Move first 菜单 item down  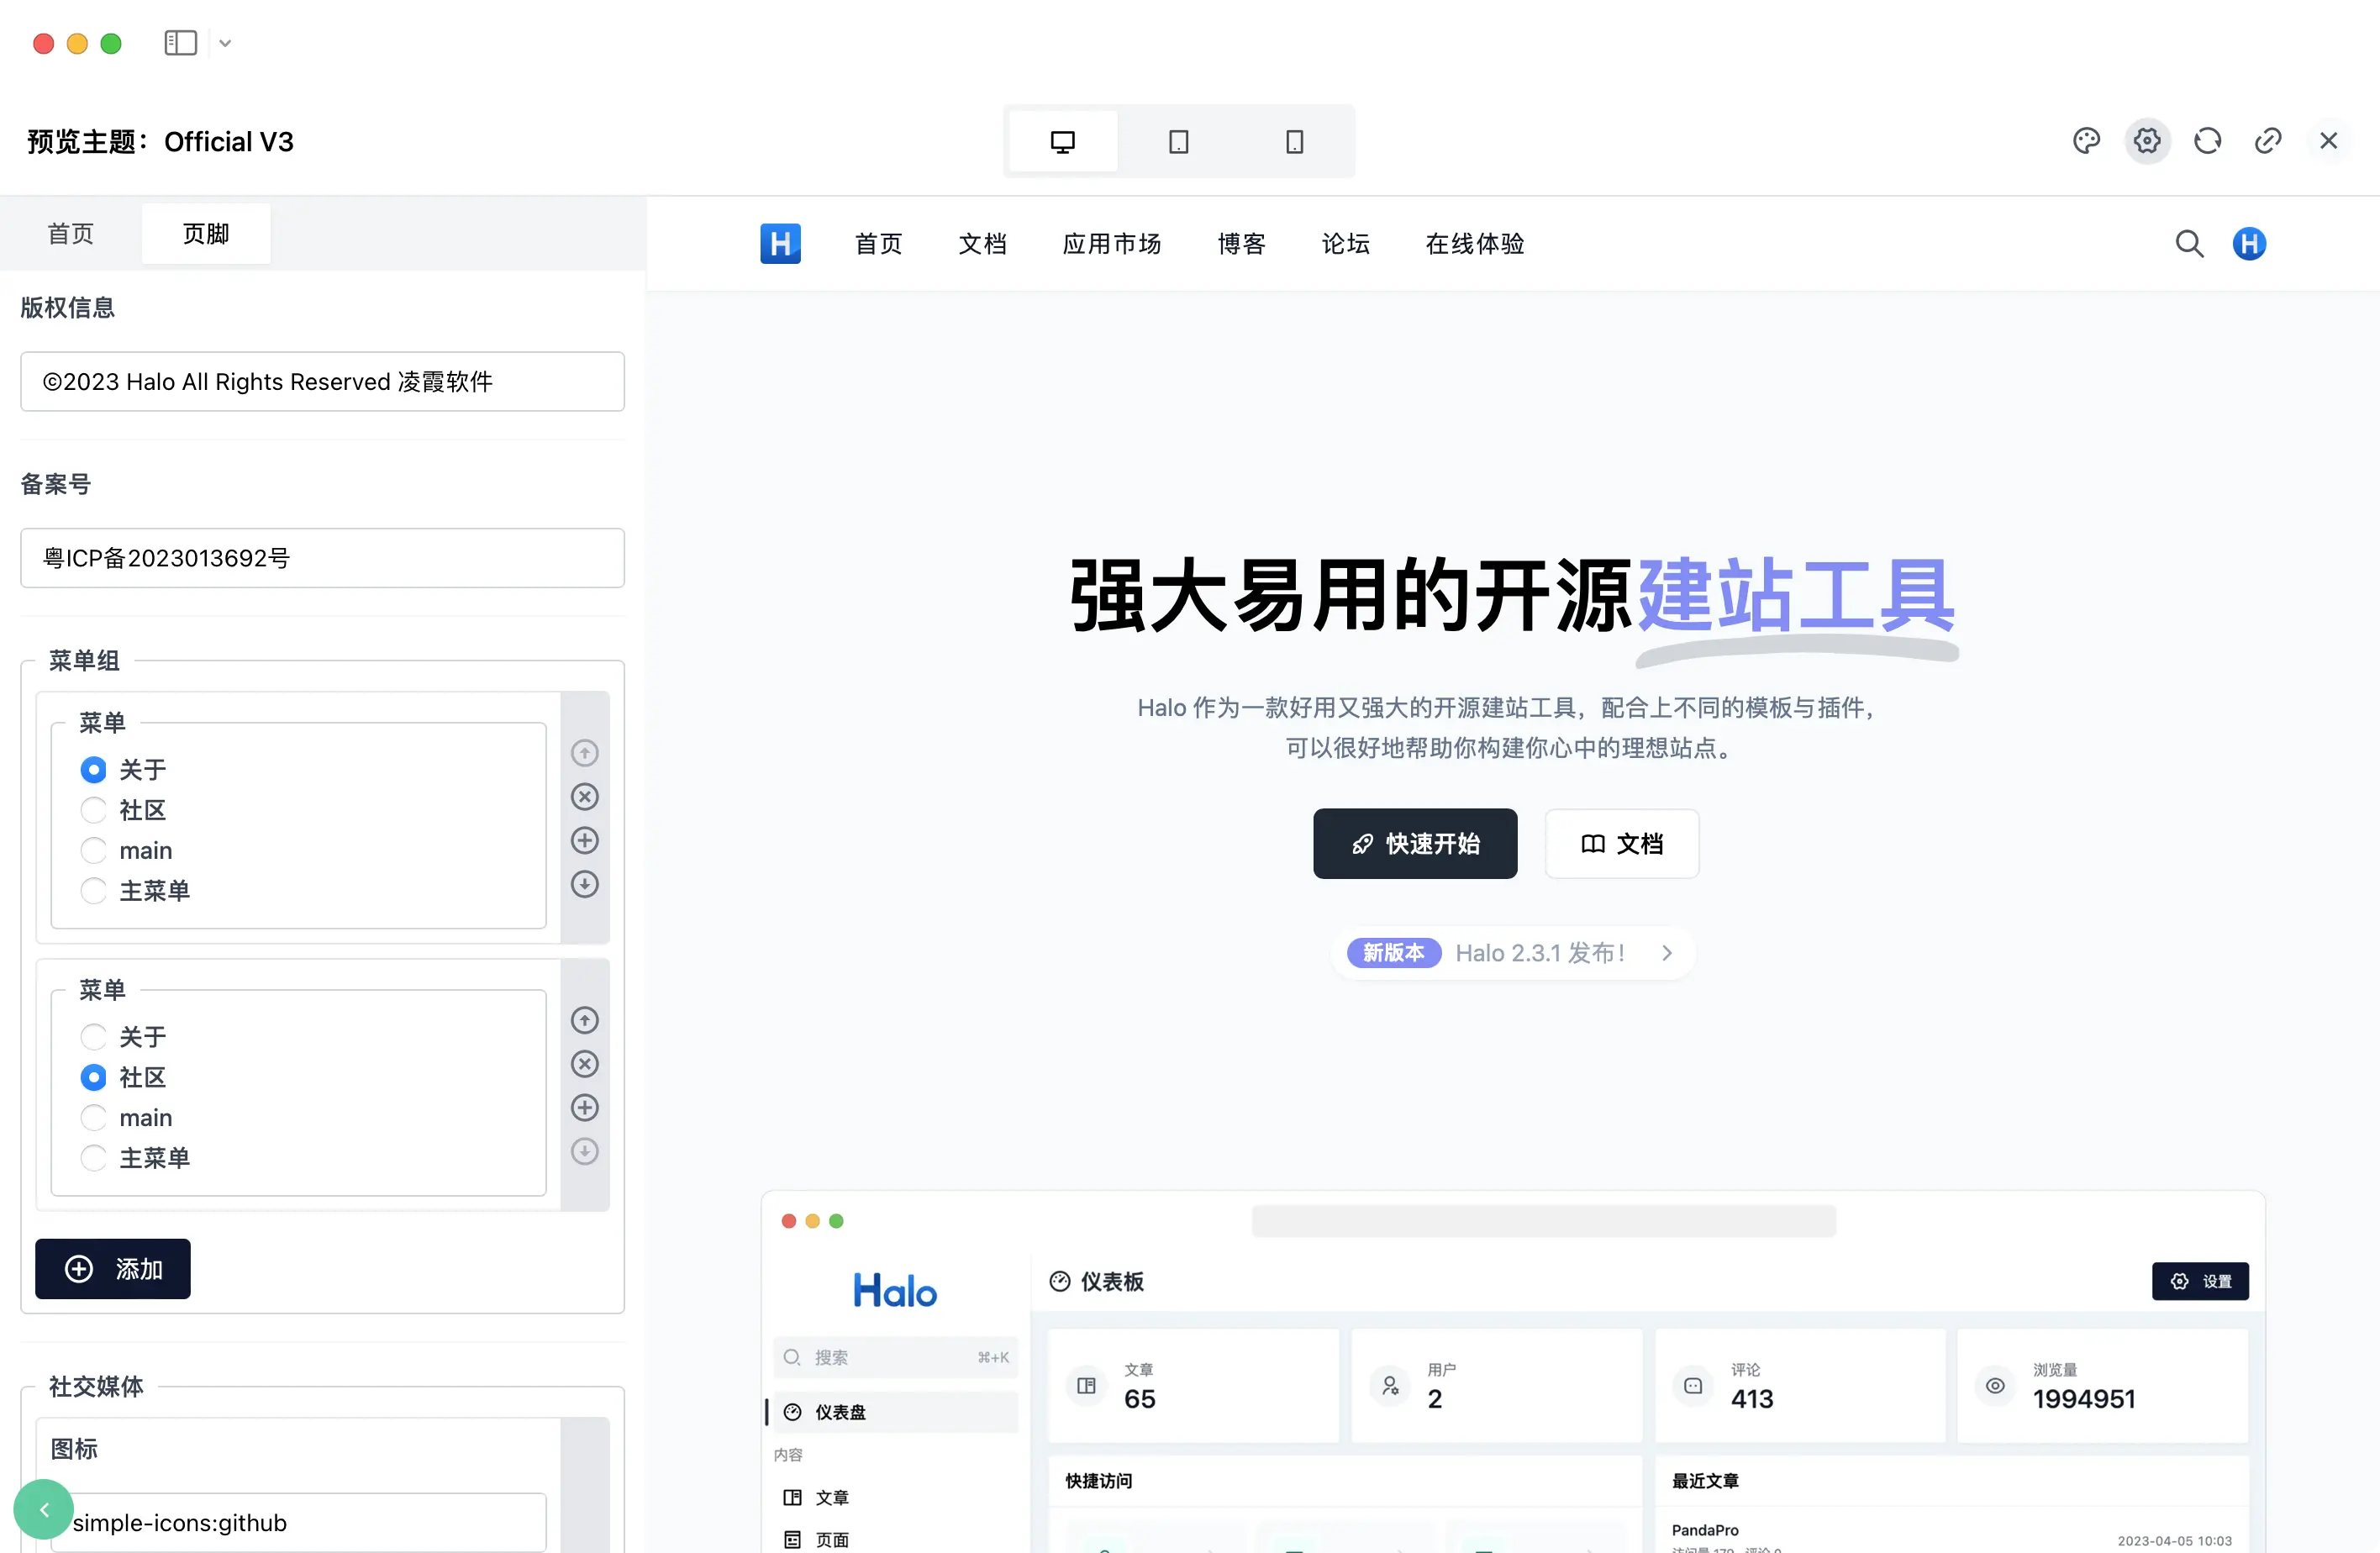tap(585, 884)
